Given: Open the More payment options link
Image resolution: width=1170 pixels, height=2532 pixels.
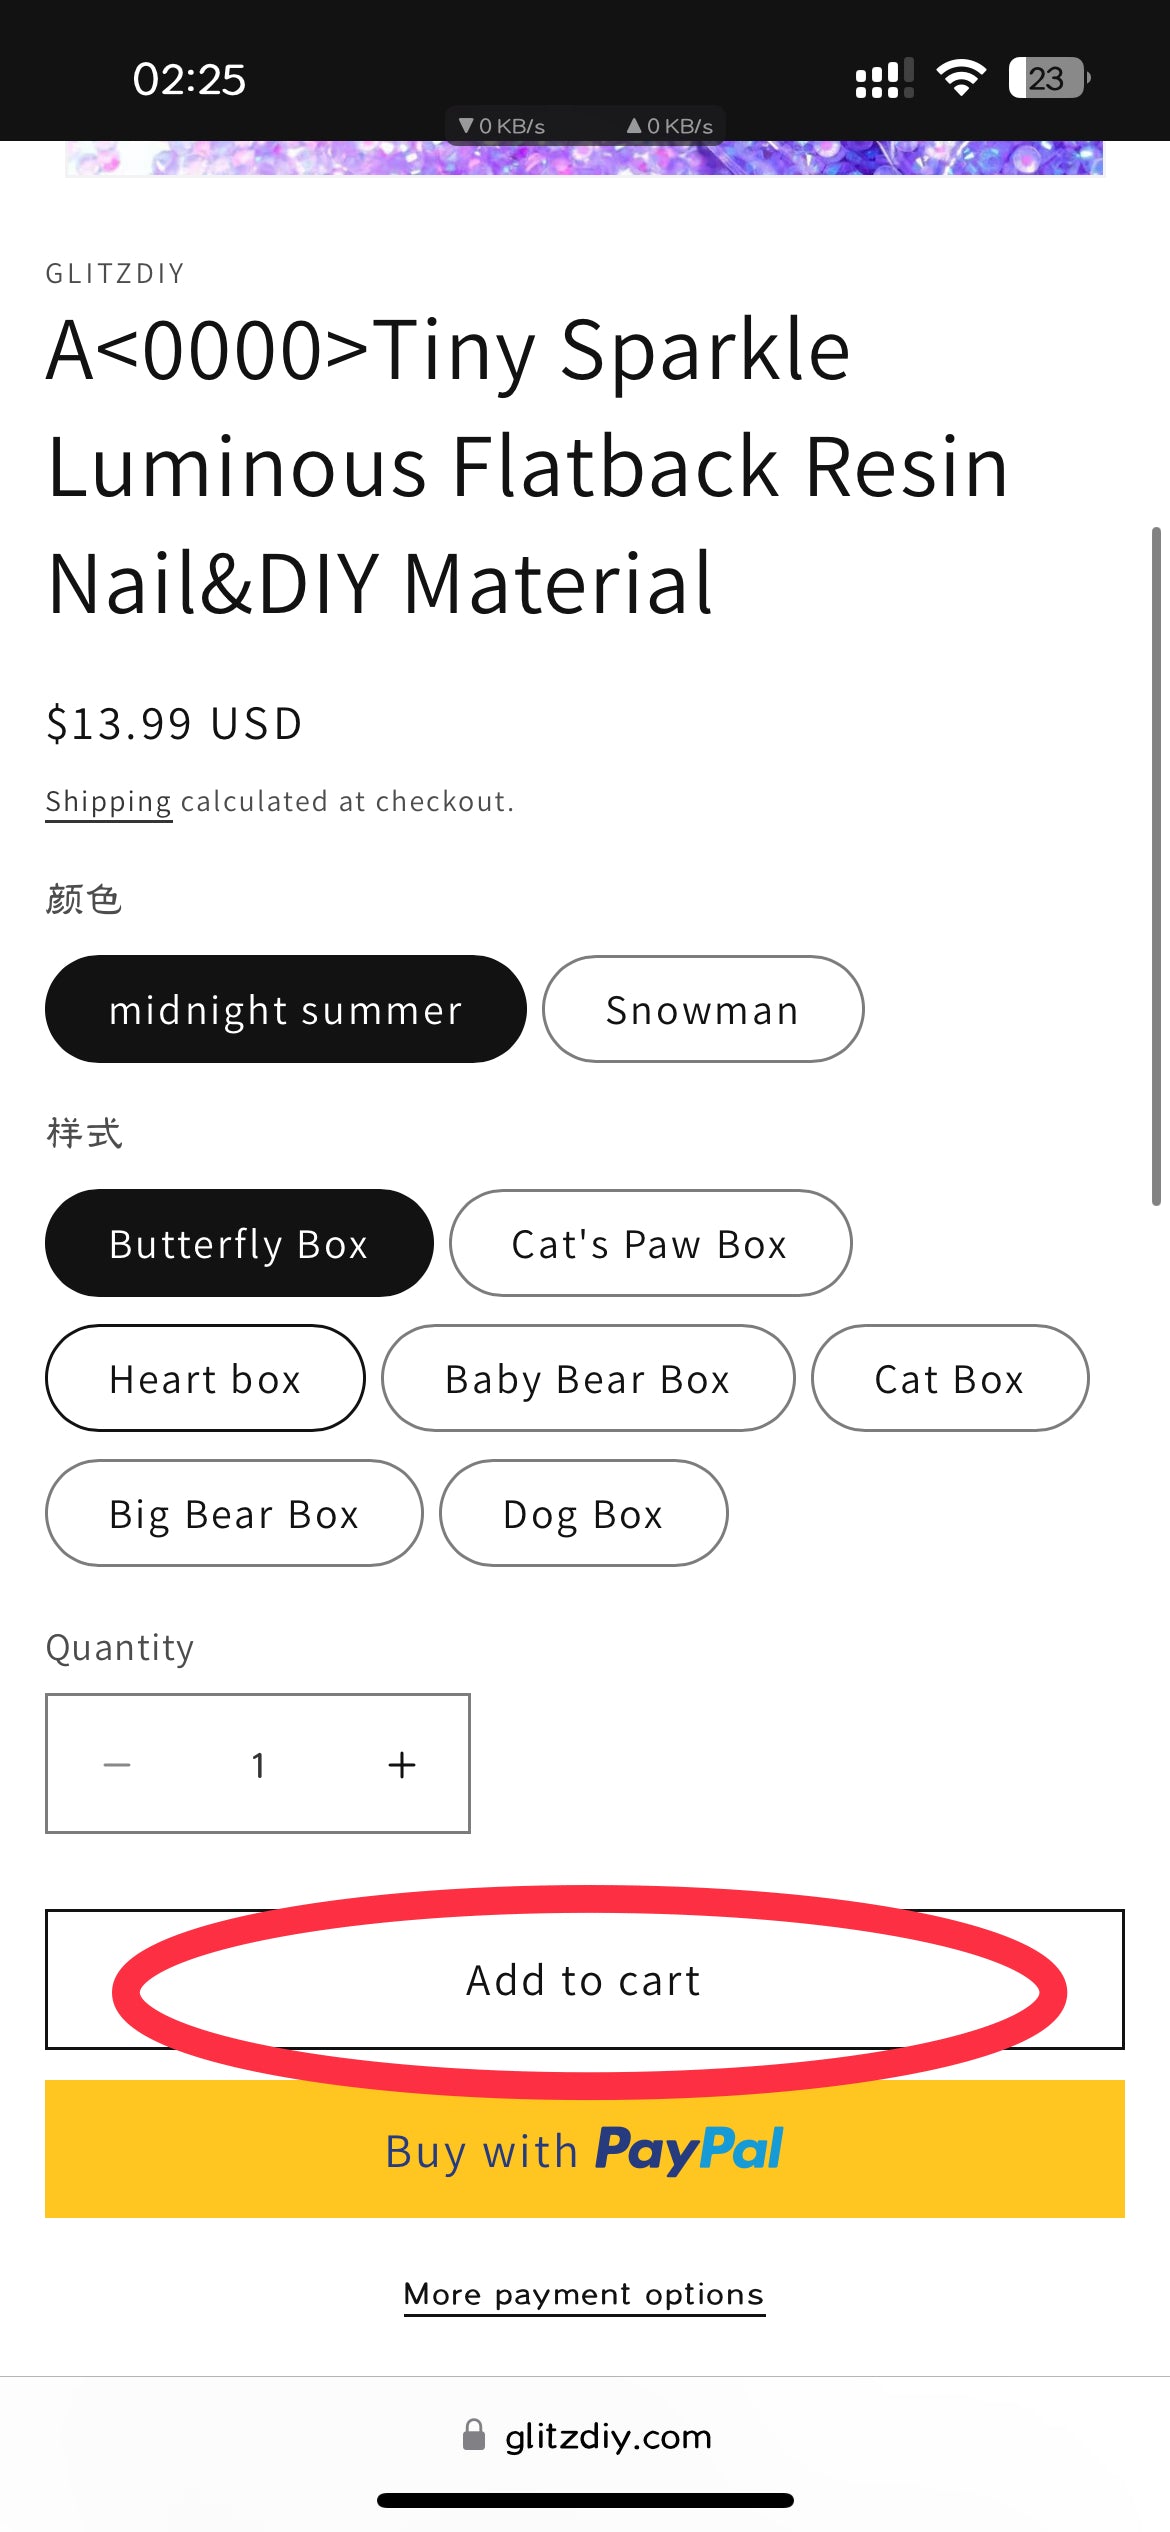Looking at the screenshot, I should 584,2294.
